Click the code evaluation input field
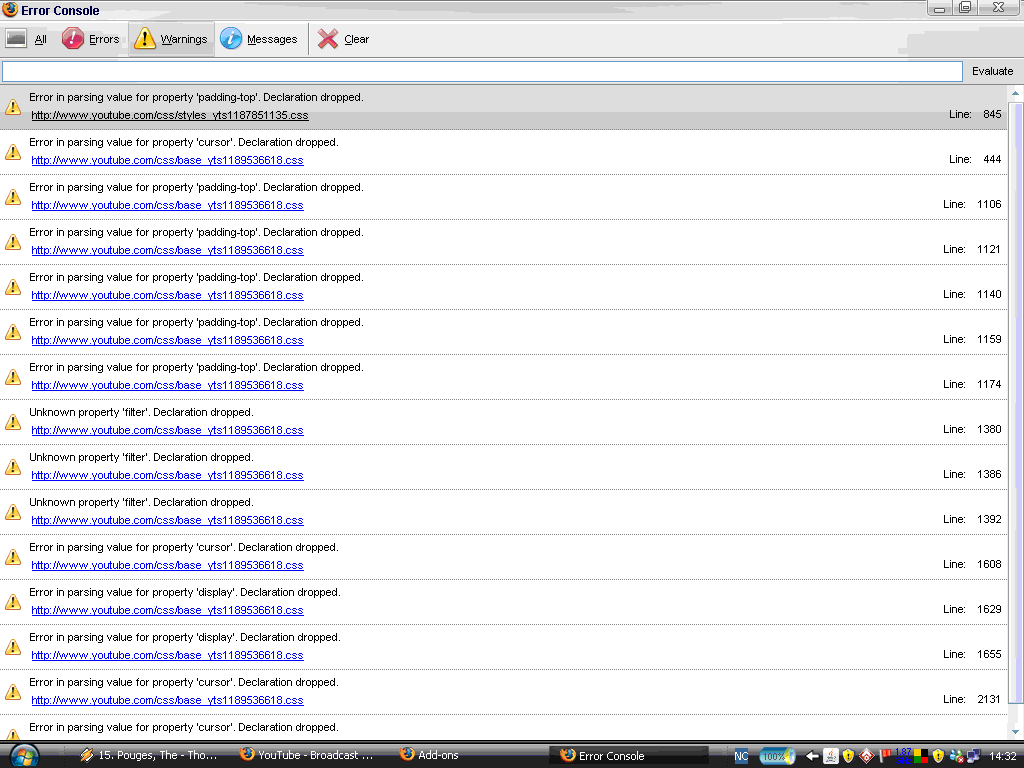1024x768 pixels. [482, 71]
